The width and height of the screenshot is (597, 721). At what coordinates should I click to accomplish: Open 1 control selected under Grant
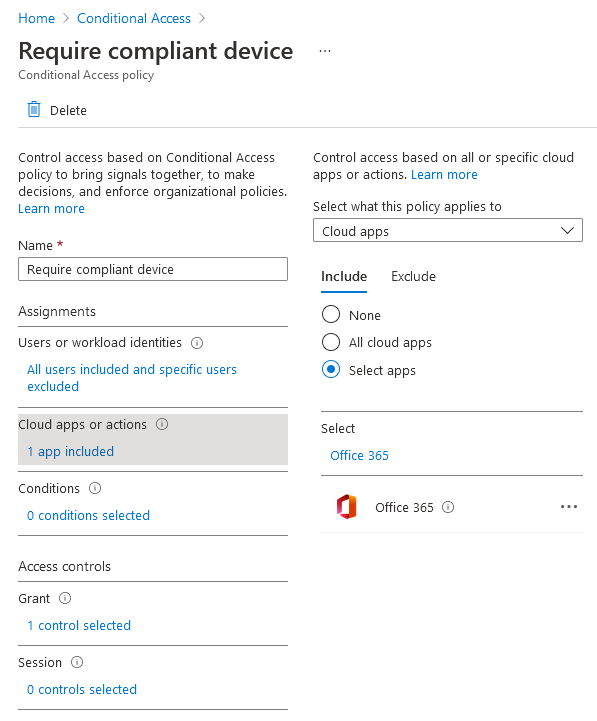click(x=79, y=625)
